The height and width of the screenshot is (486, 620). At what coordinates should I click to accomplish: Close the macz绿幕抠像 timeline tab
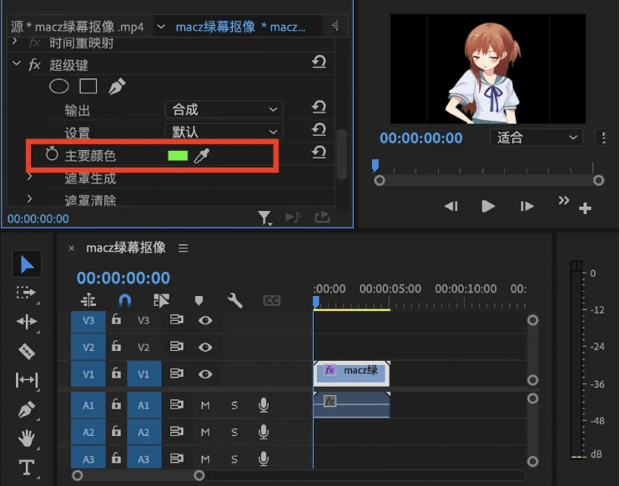[x=72, y=248]
